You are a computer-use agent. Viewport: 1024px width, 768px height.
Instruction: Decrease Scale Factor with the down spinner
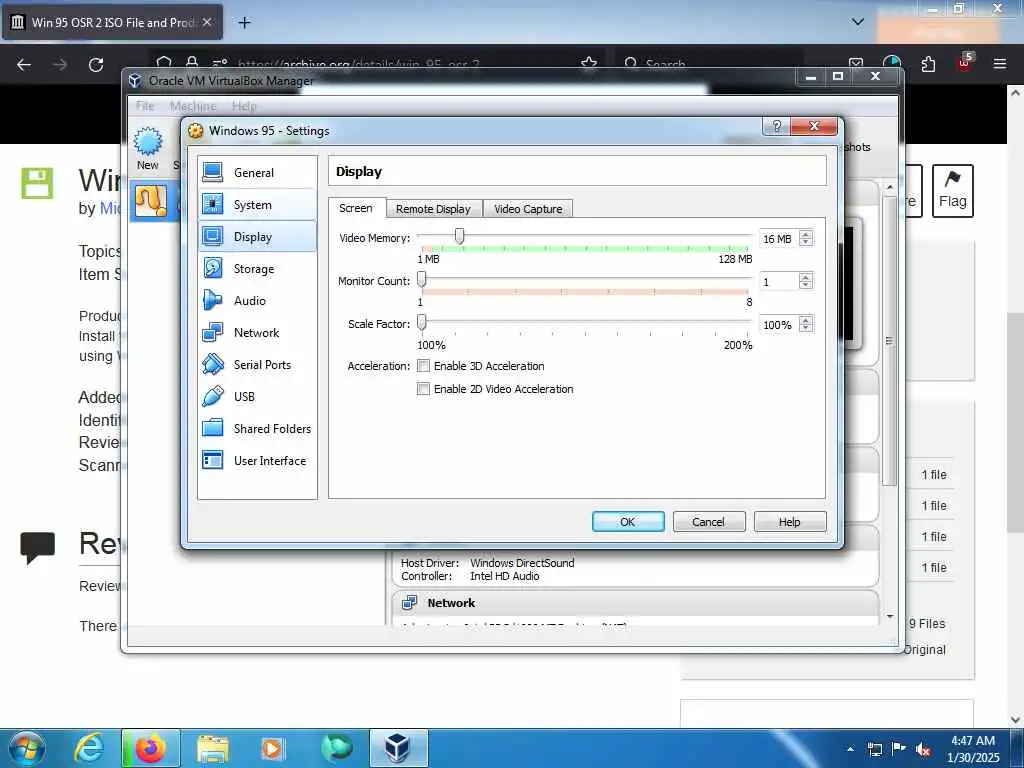click(x=806, y=328)
